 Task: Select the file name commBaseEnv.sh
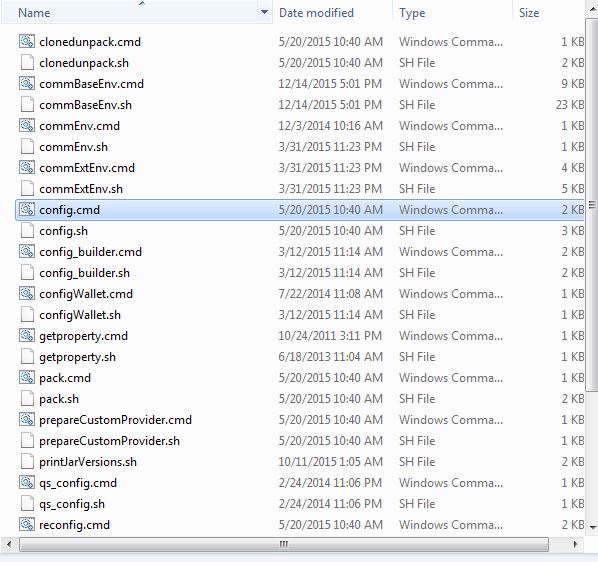tap(85, 104)
